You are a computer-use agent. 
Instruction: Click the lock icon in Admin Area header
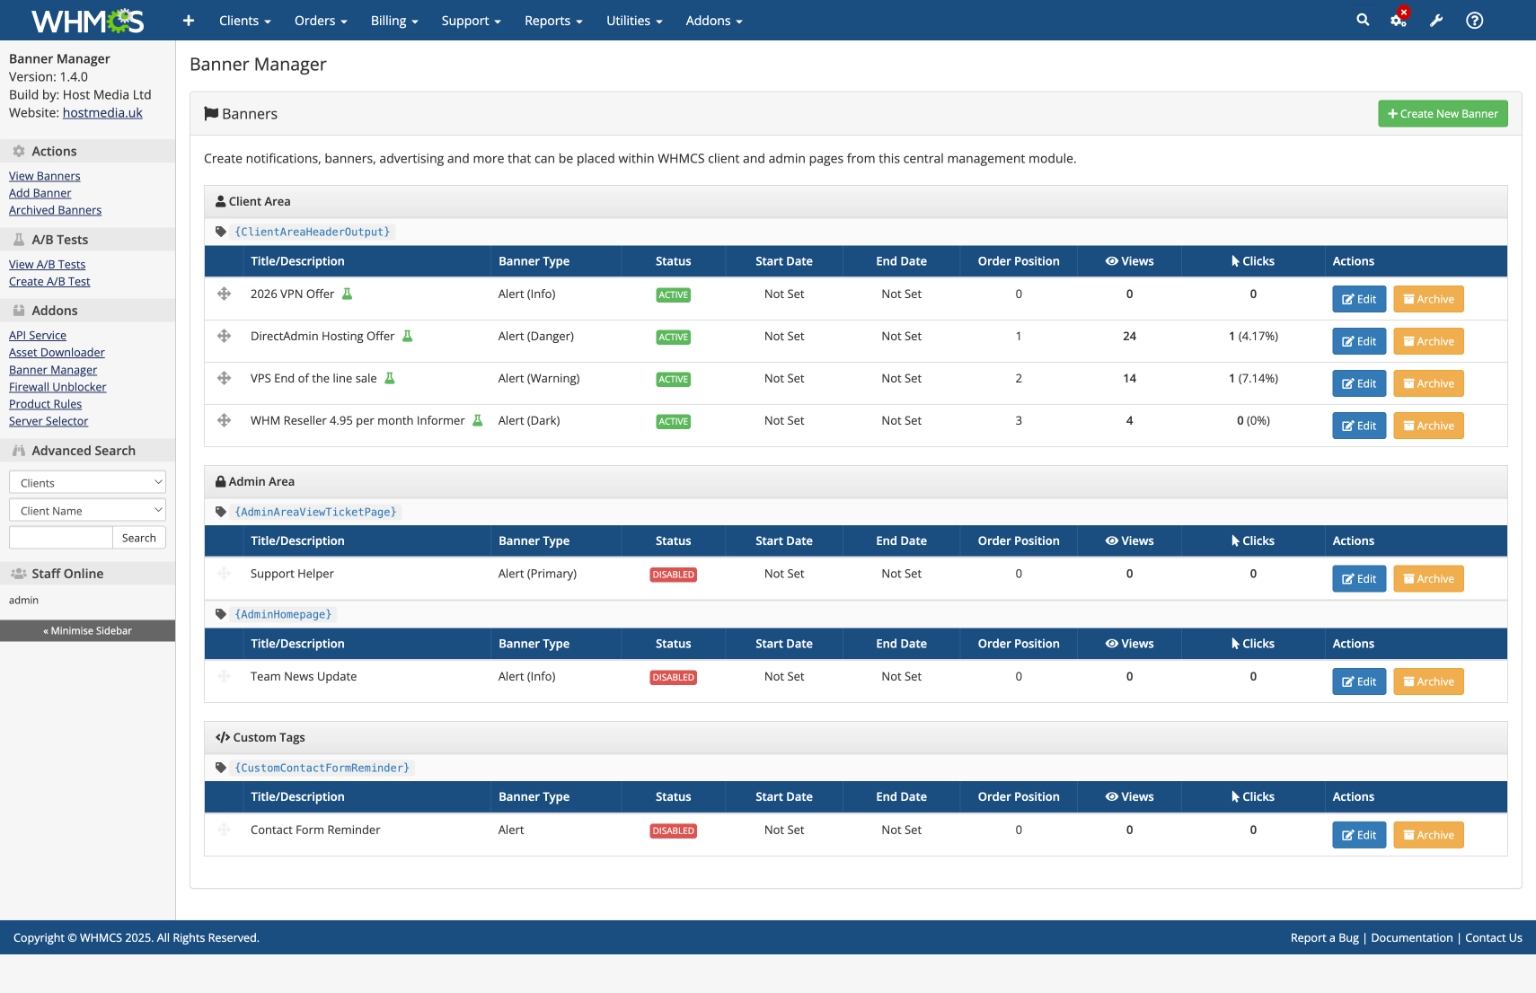tap(220, 481)
